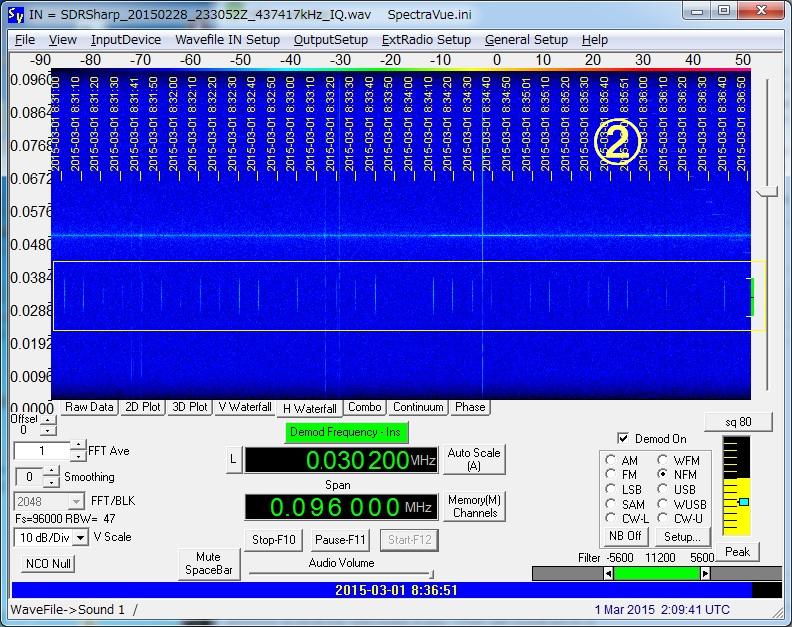
Task: Click the L button beside frequency display
Action: [233, 459]
